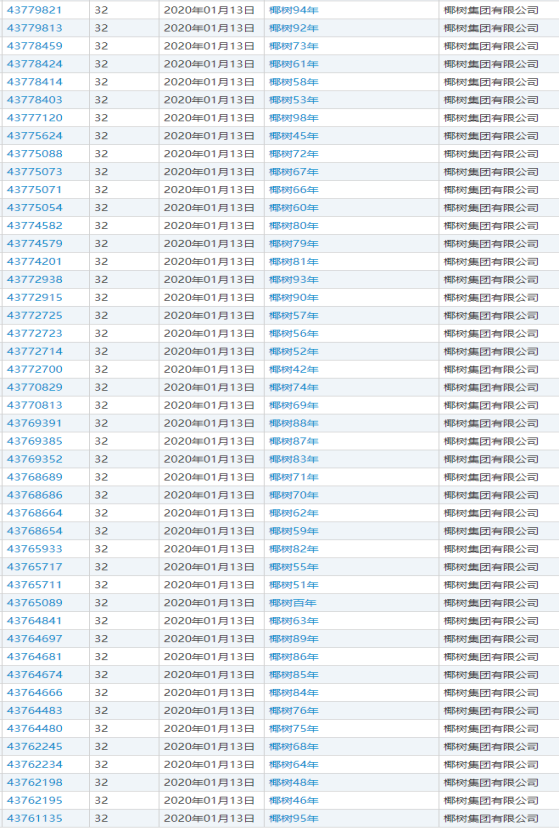This screenshot has width=560, height=832.
Task: Click trademark name 椰树89年
Action: pos(294,639)
